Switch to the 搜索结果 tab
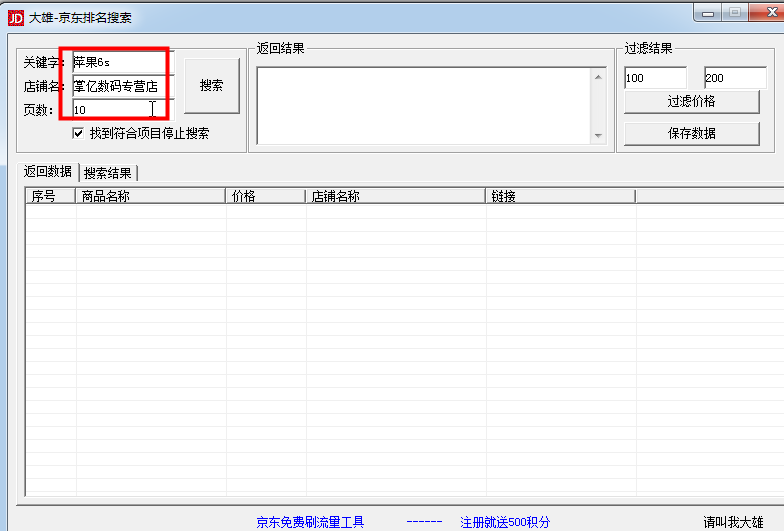This screenshot has width=784, height=531. click(x=108, y=173)
